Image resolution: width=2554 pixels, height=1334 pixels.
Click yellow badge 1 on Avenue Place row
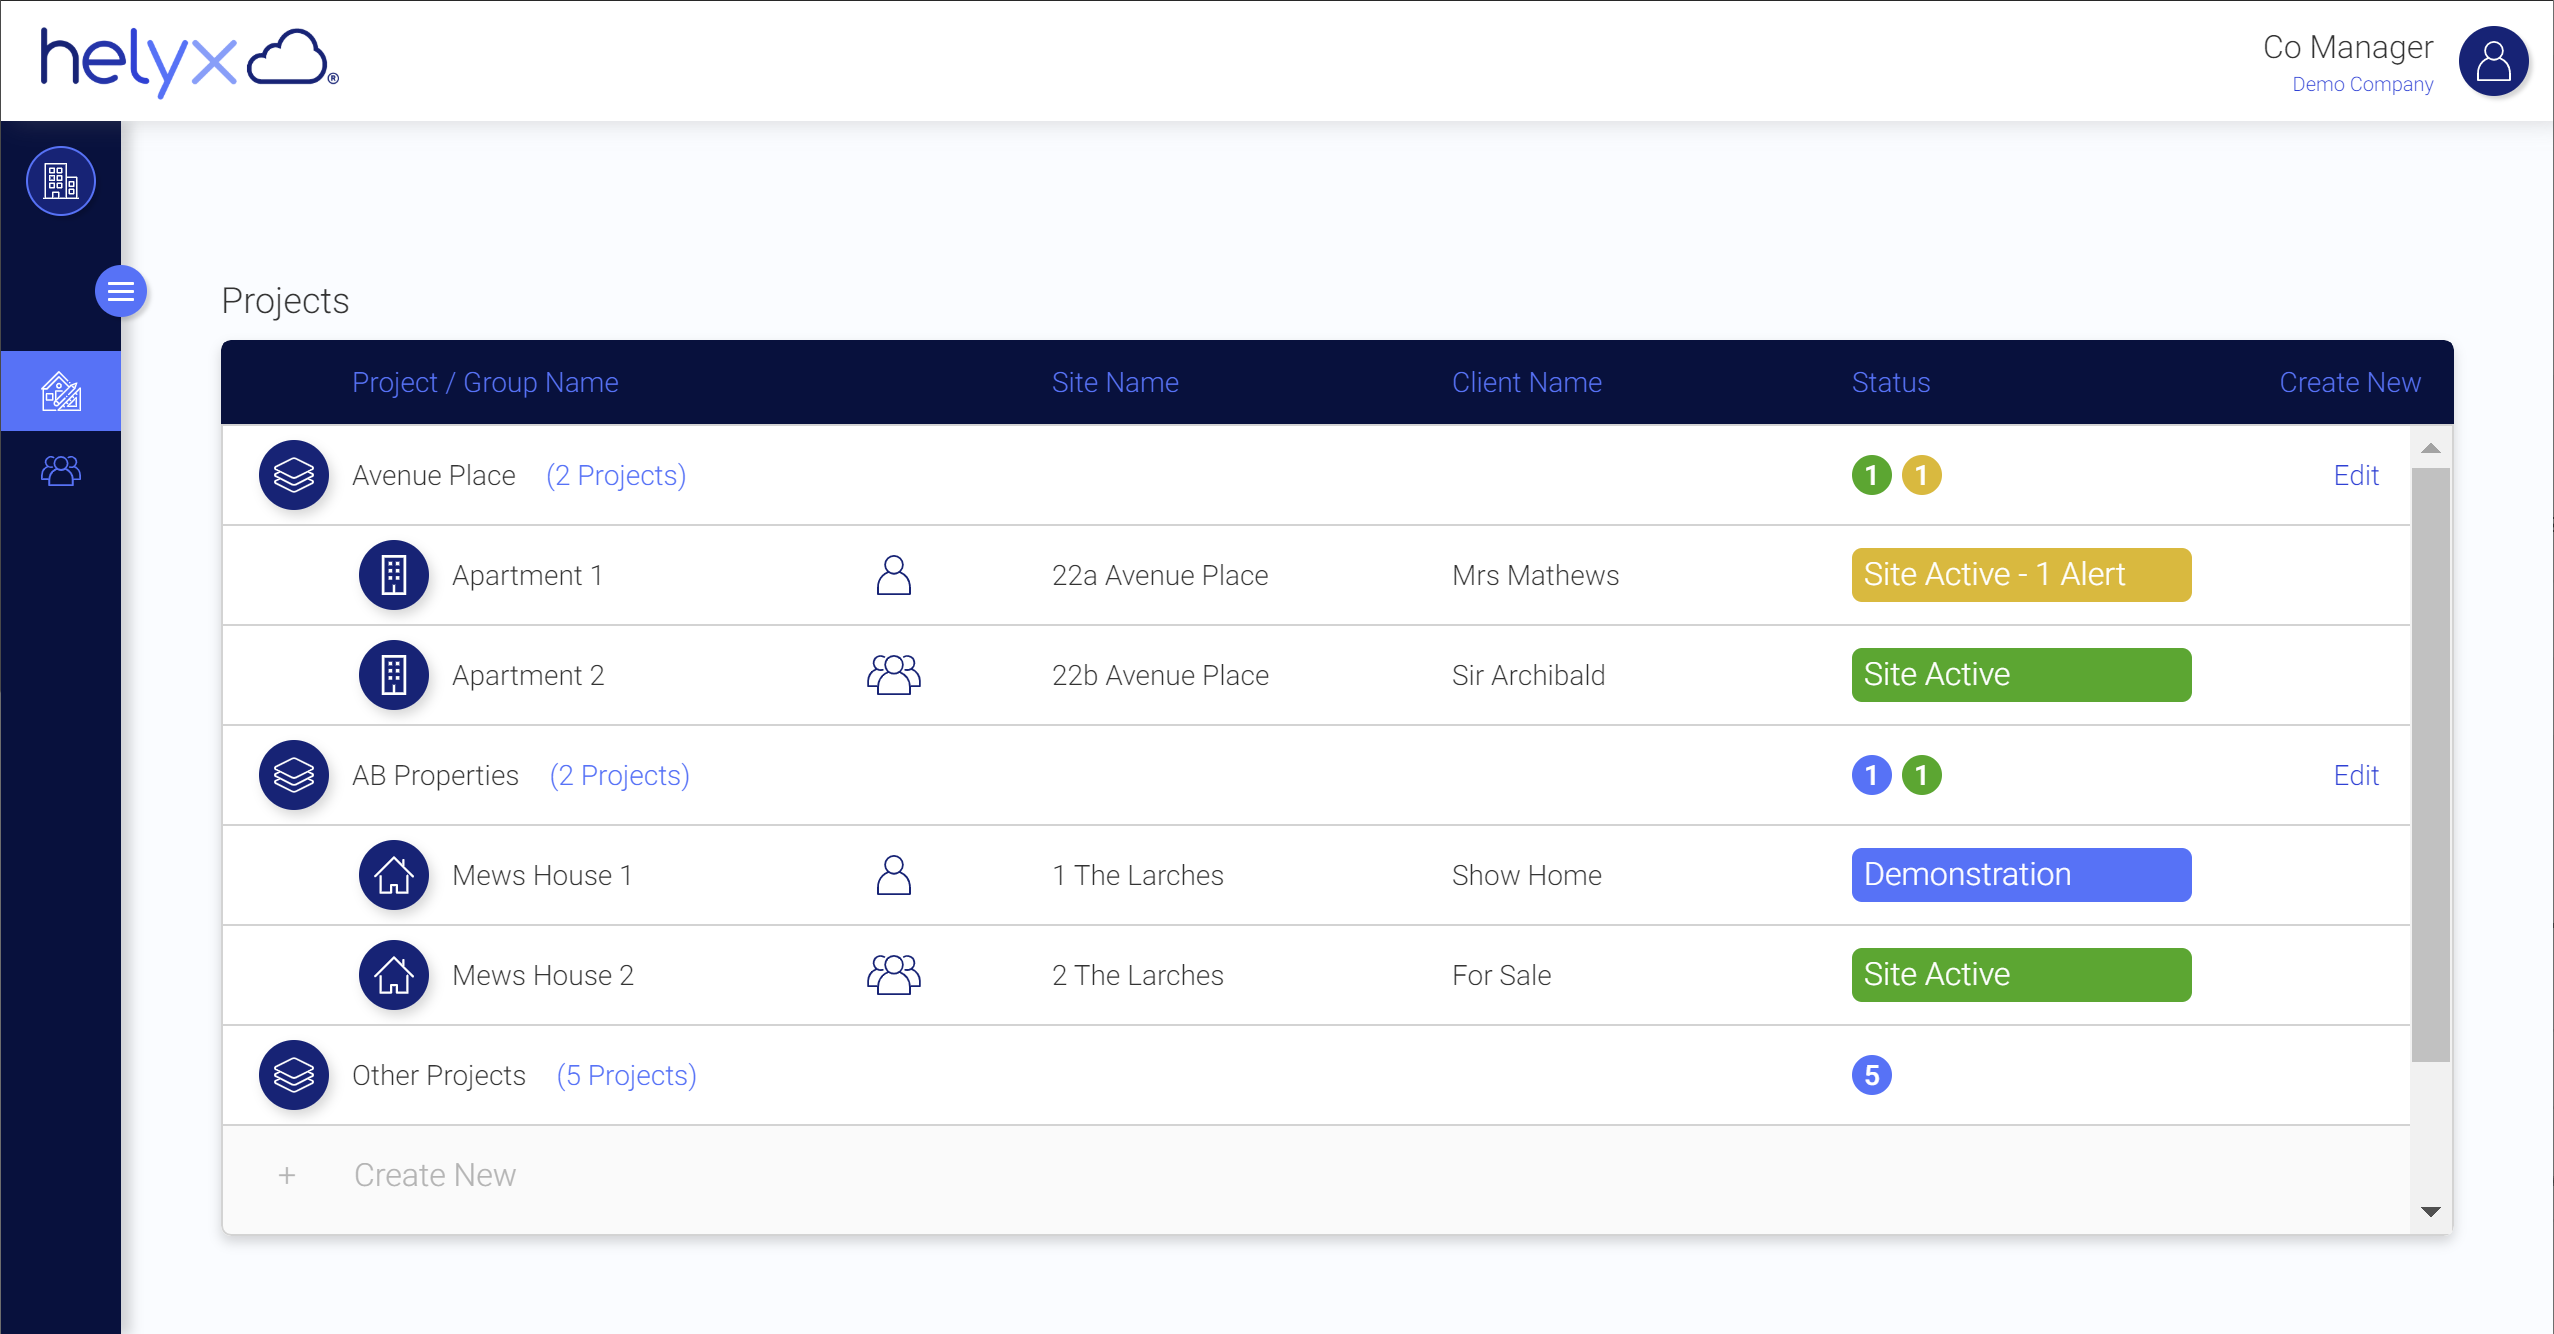[1922, 475]
